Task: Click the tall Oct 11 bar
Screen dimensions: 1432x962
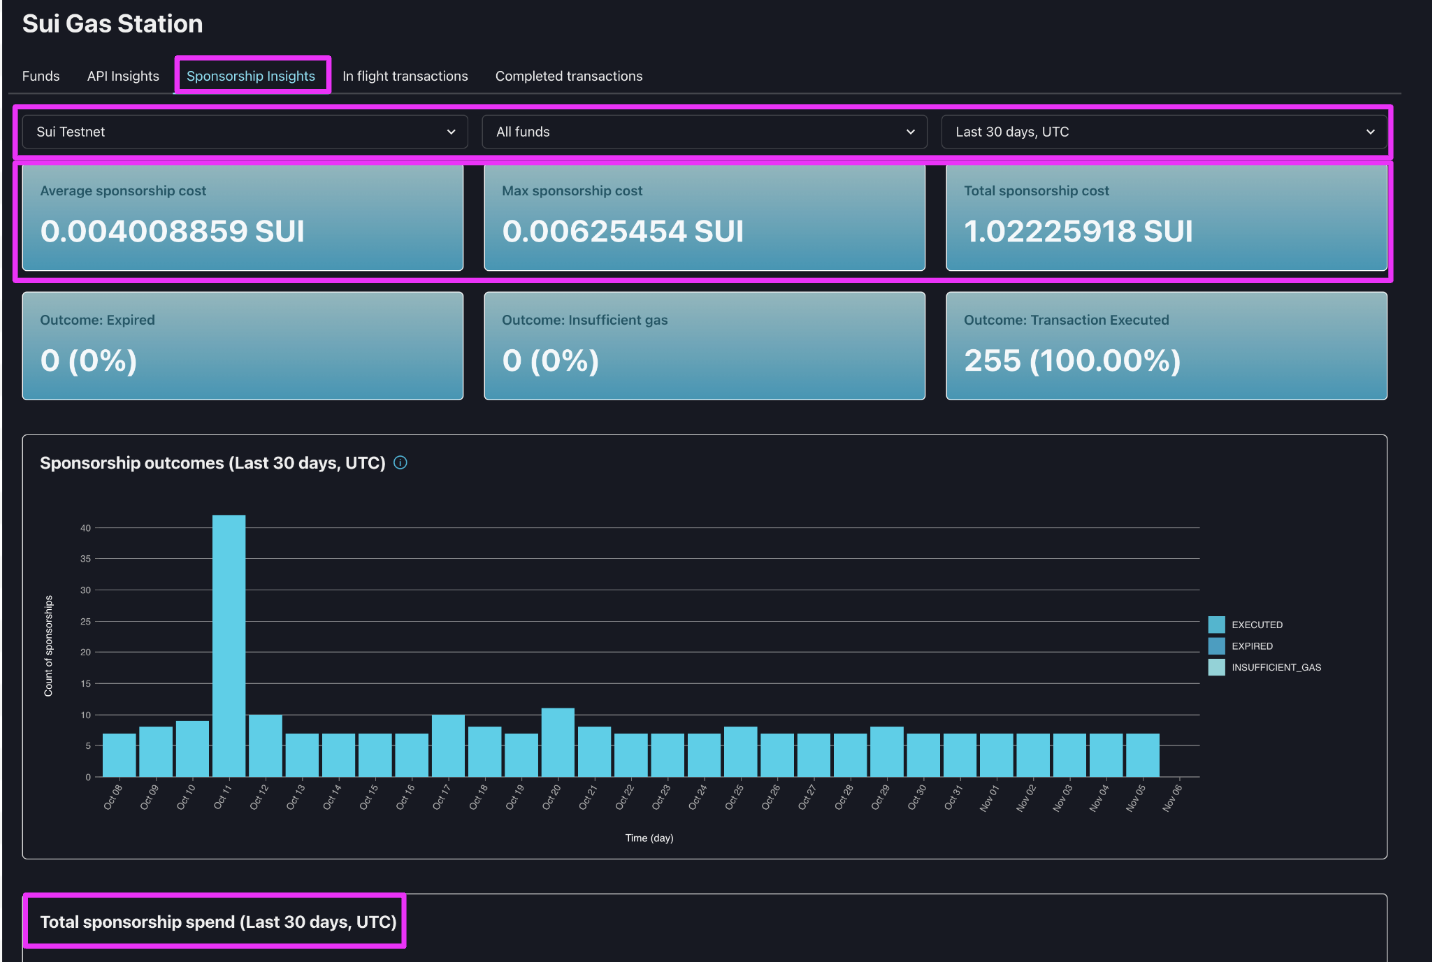Action: point(229,646)
